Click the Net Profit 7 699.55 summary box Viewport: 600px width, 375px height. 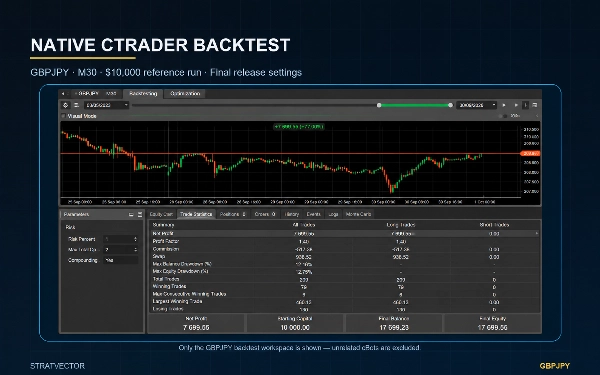196,323
